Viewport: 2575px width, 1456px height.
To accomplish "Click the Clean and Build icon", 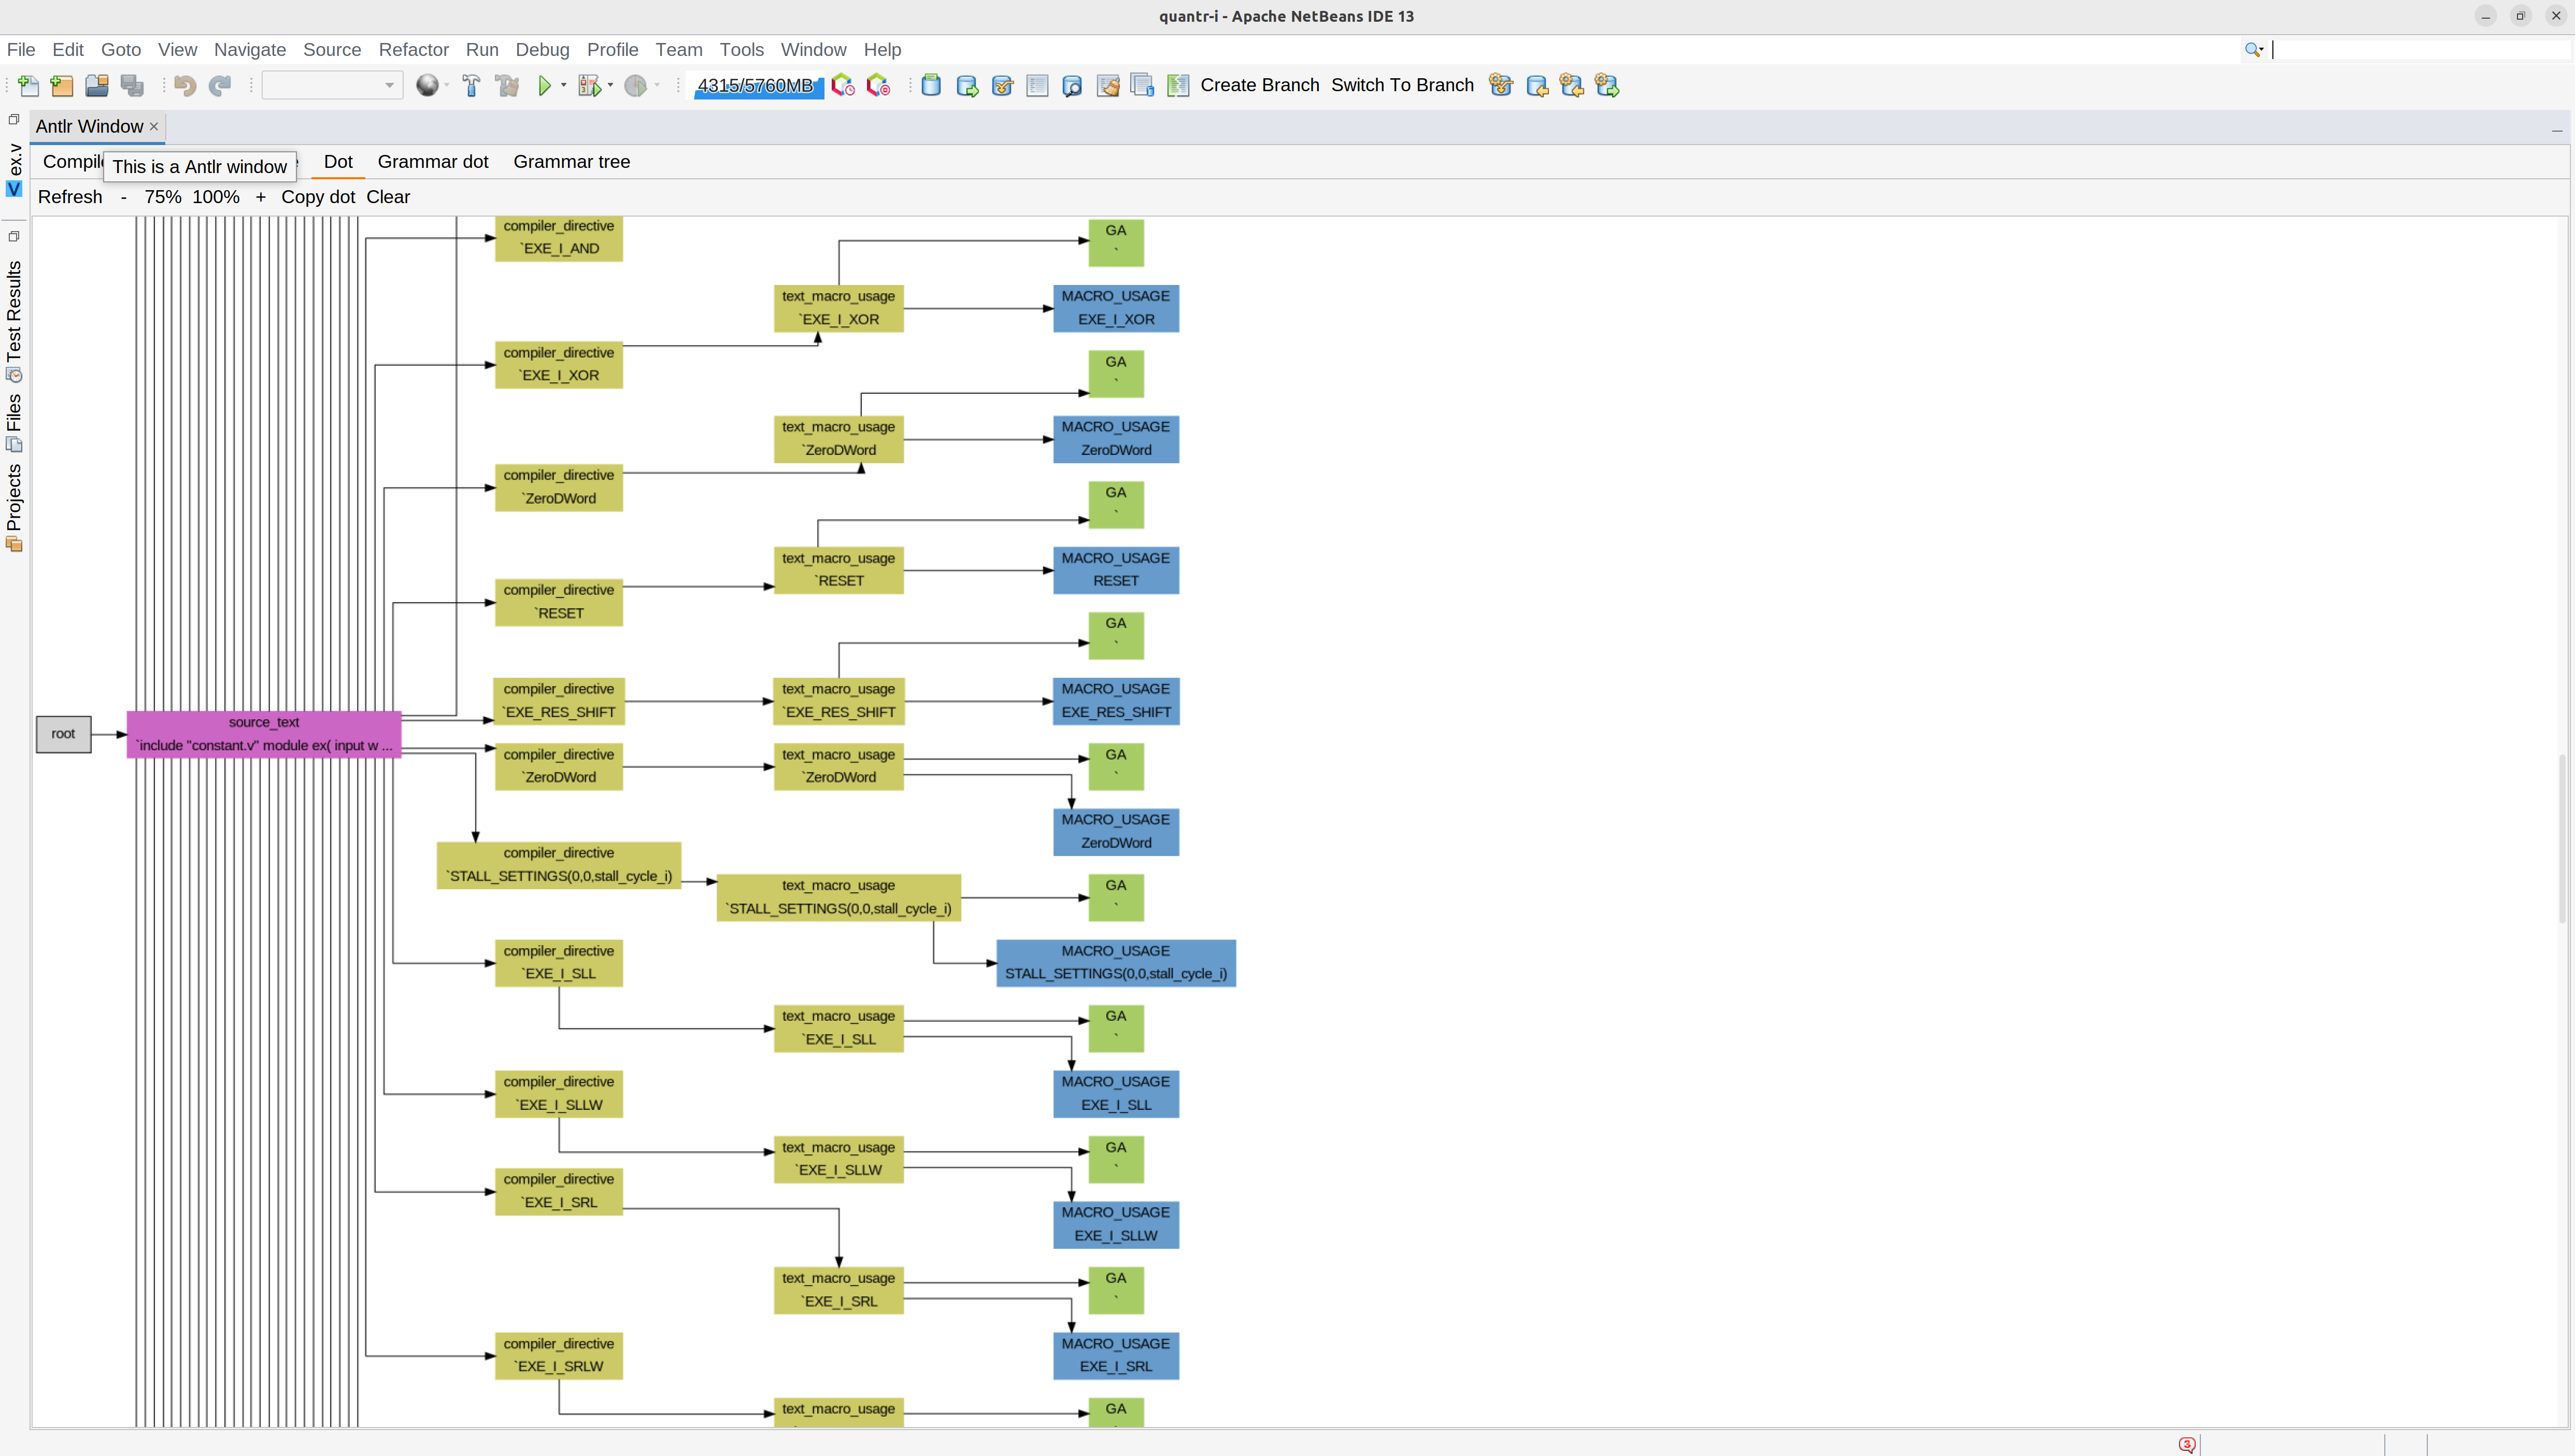I will (507, 86).
